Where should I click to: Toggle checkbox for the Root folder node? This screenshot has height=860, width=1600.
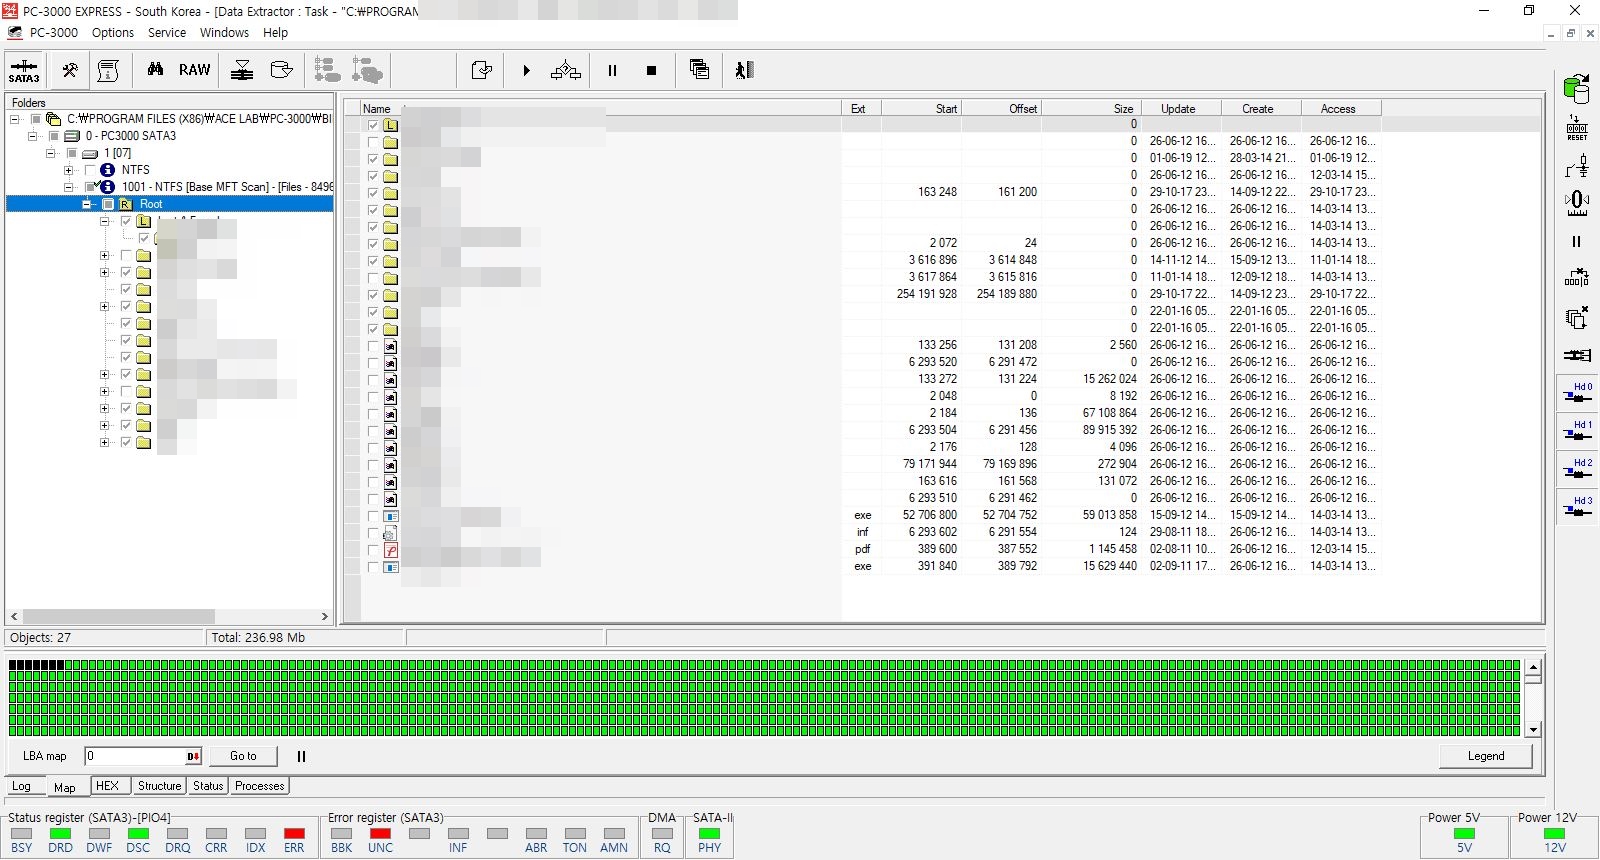tap(108, 204)
